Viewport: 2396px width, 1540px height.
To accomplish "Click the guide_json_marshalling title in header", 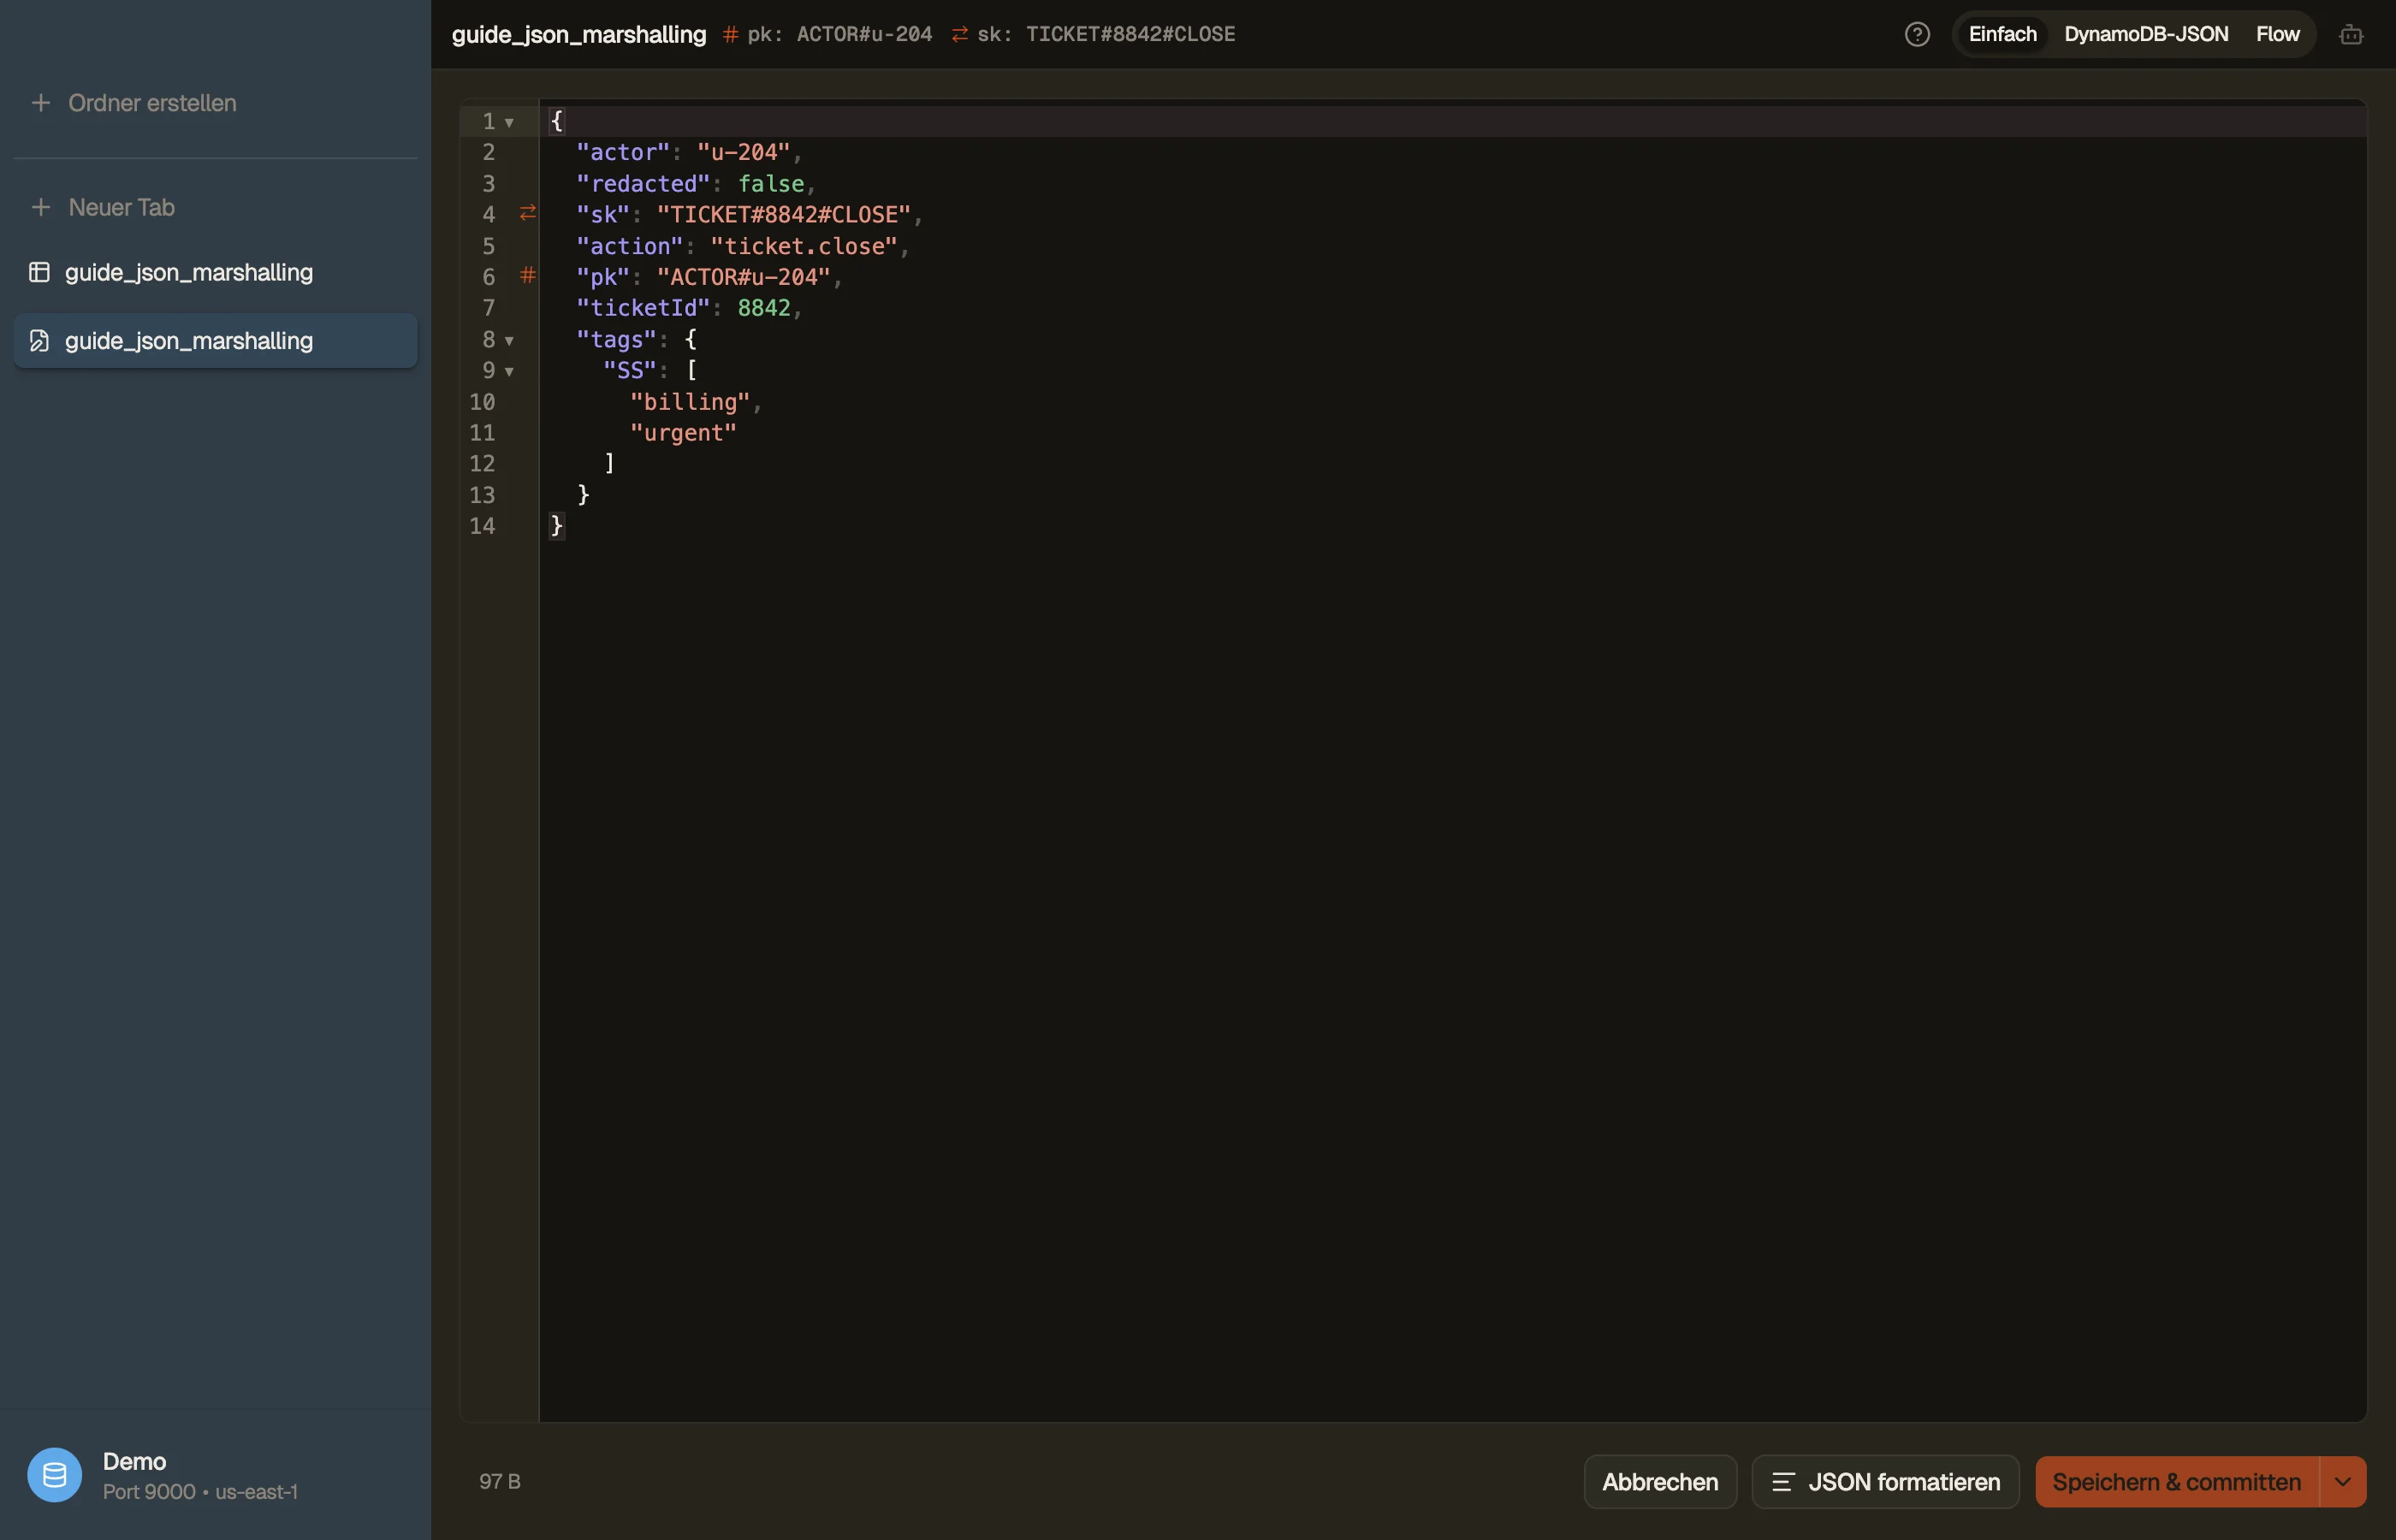I will click(579, 34).
